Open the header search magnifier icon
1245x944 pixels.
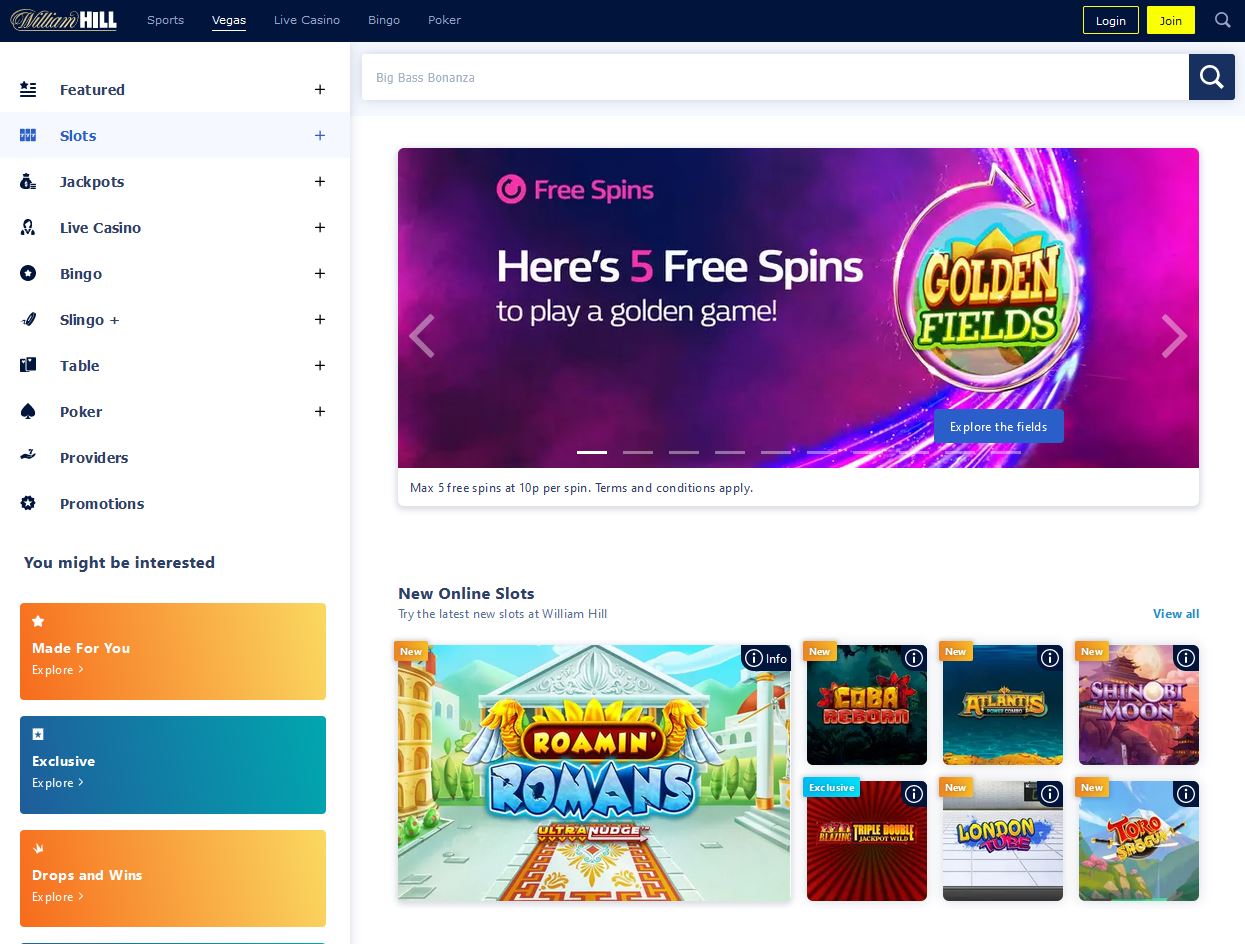coord(1223,20)
